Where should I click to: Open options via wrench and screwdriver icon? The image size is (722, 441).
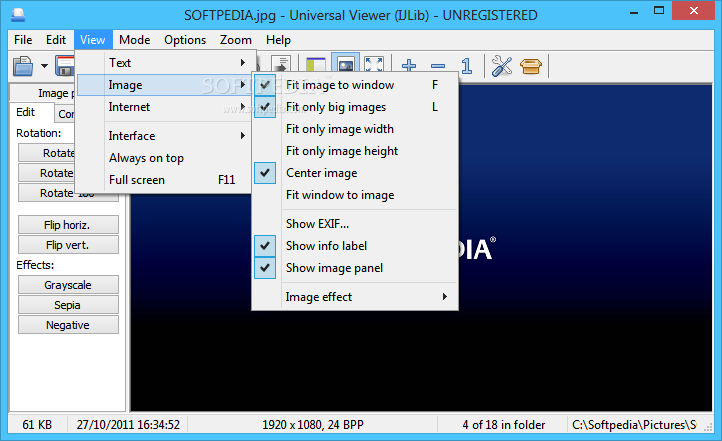[501, 66]
